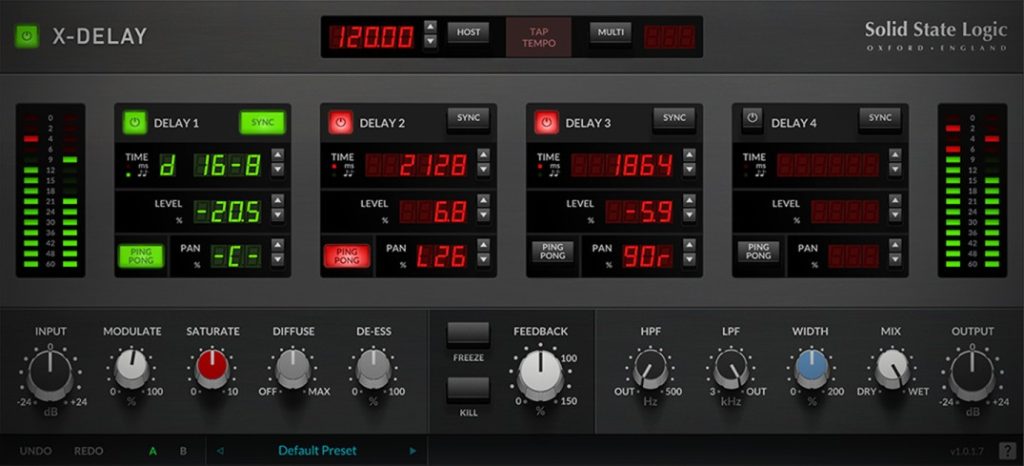Load the next preset with right arrow
The image size is (1024, 466).
click(412, 451)
